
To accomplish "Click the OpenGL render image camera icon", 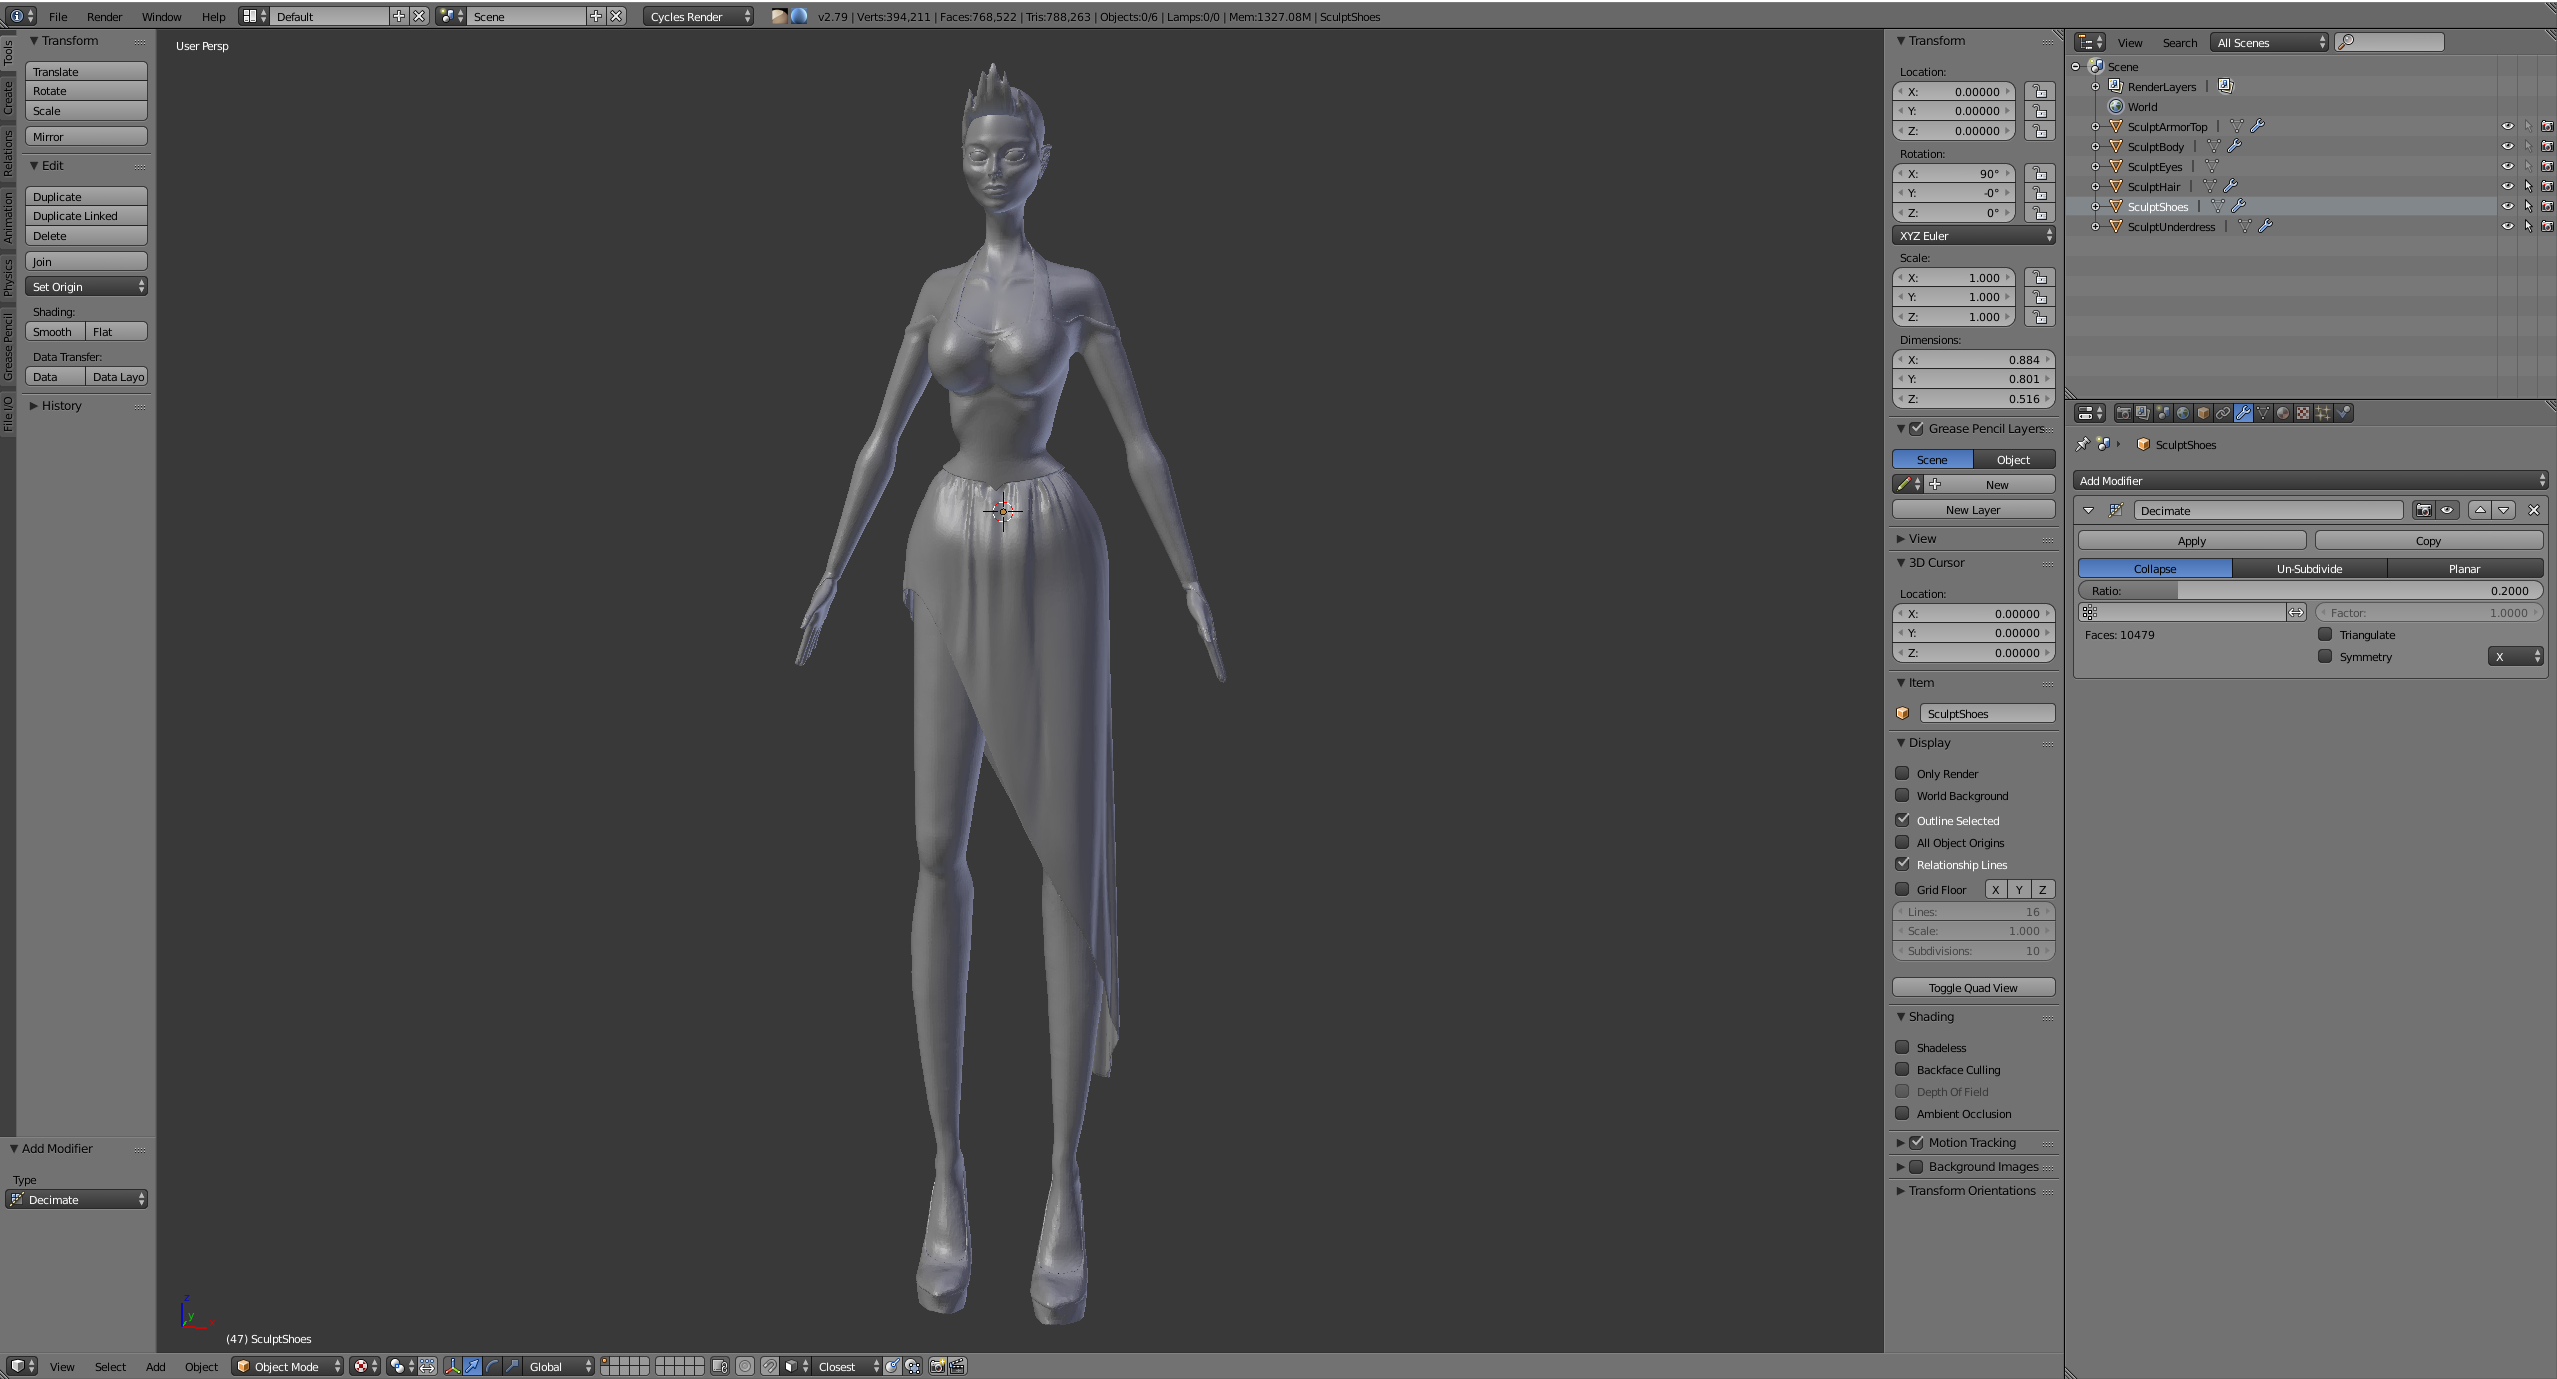I will (937, 1366).
